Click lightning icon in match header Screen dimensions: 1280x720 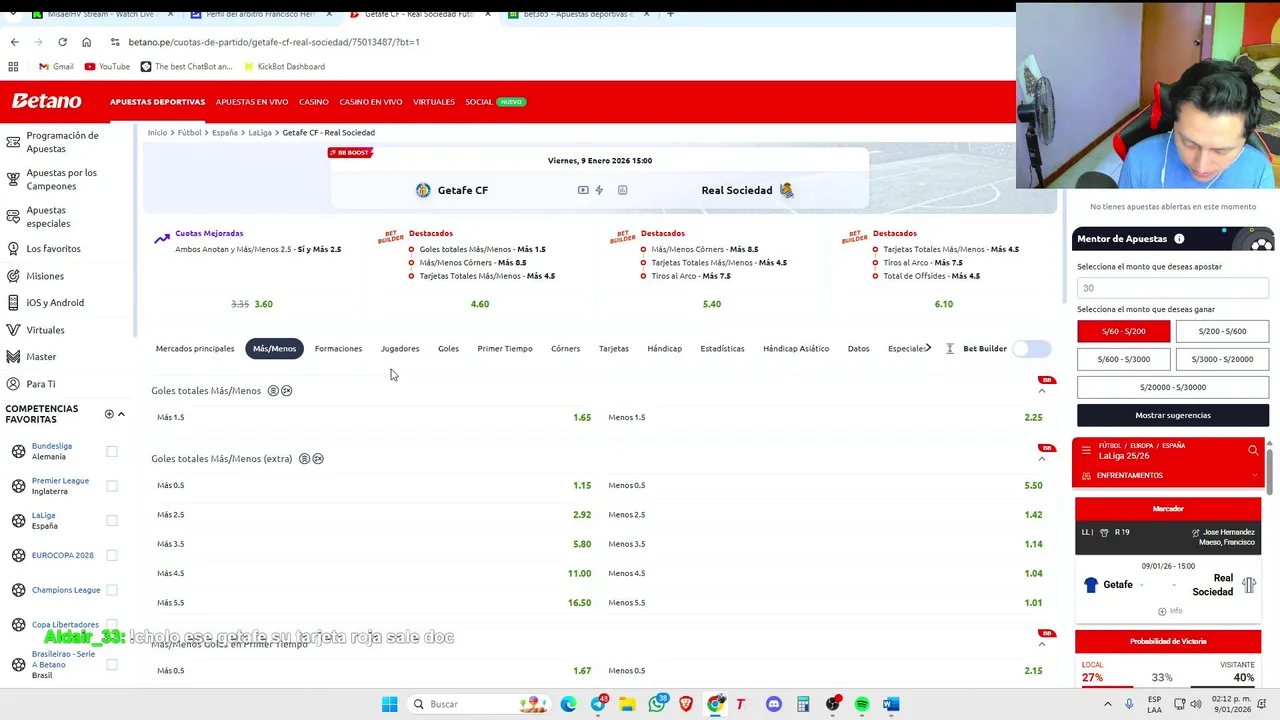599,190
